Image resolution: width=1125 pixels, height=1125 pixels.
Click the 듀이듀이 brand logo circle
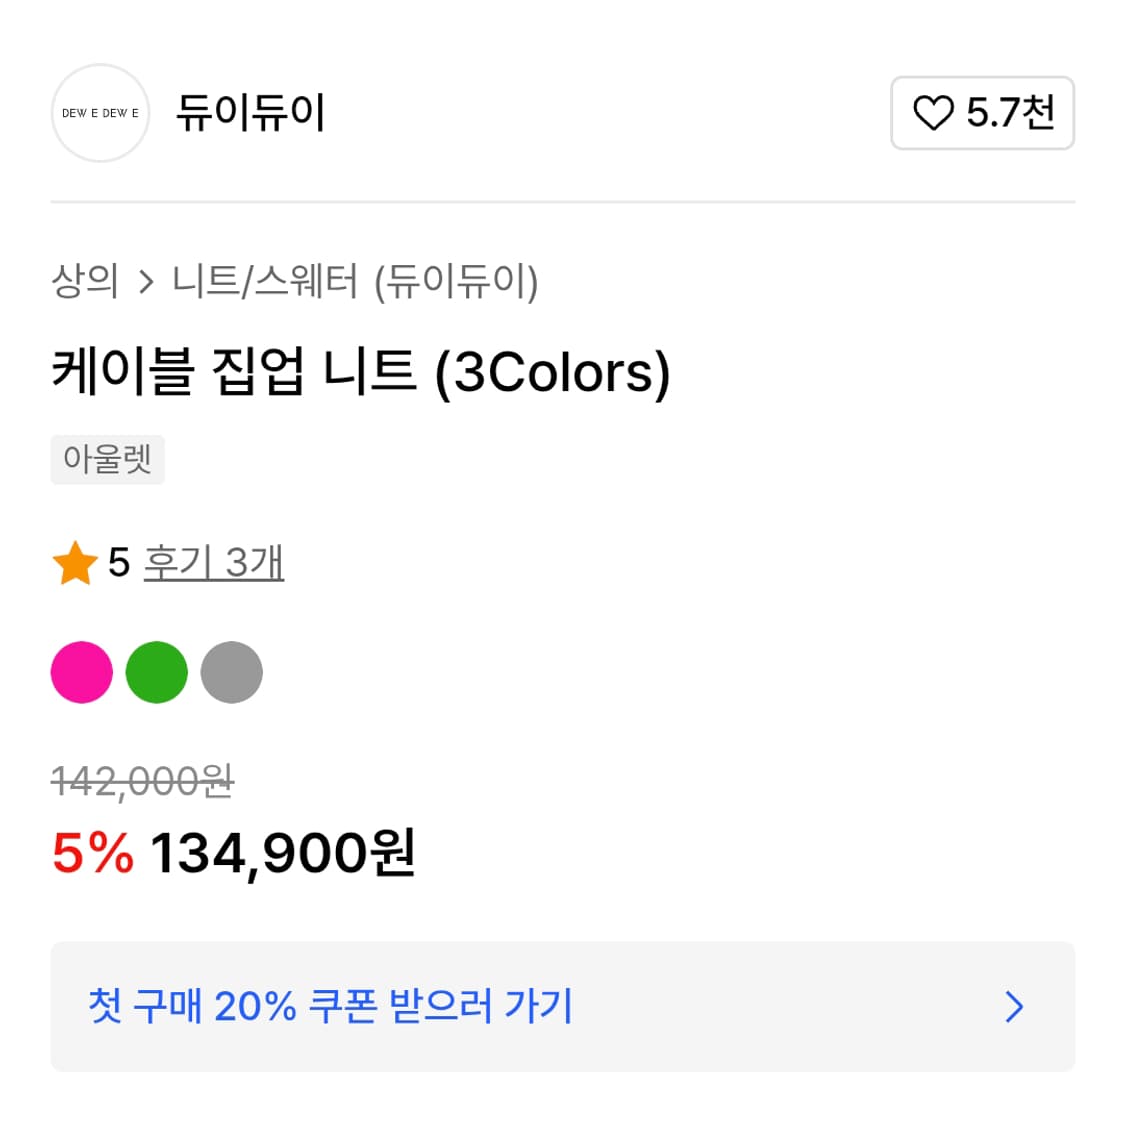click(x=100, y=112)
